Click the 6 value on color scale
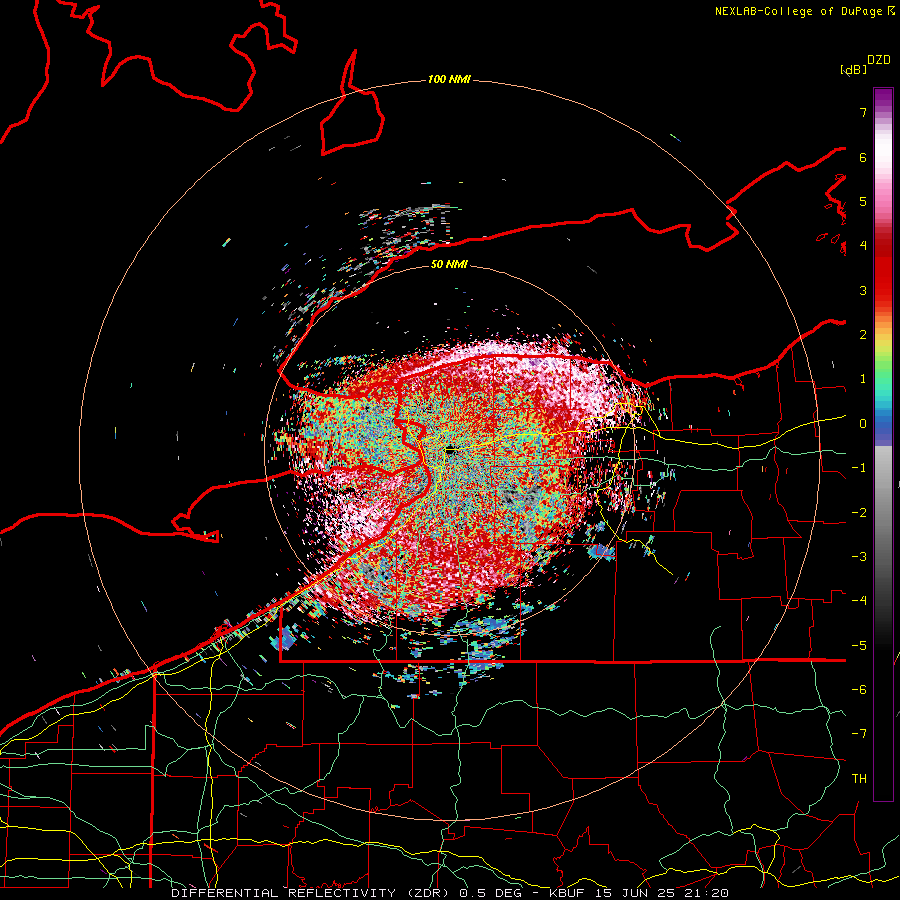This screenshot has width=900, height=900. point(863,157)
